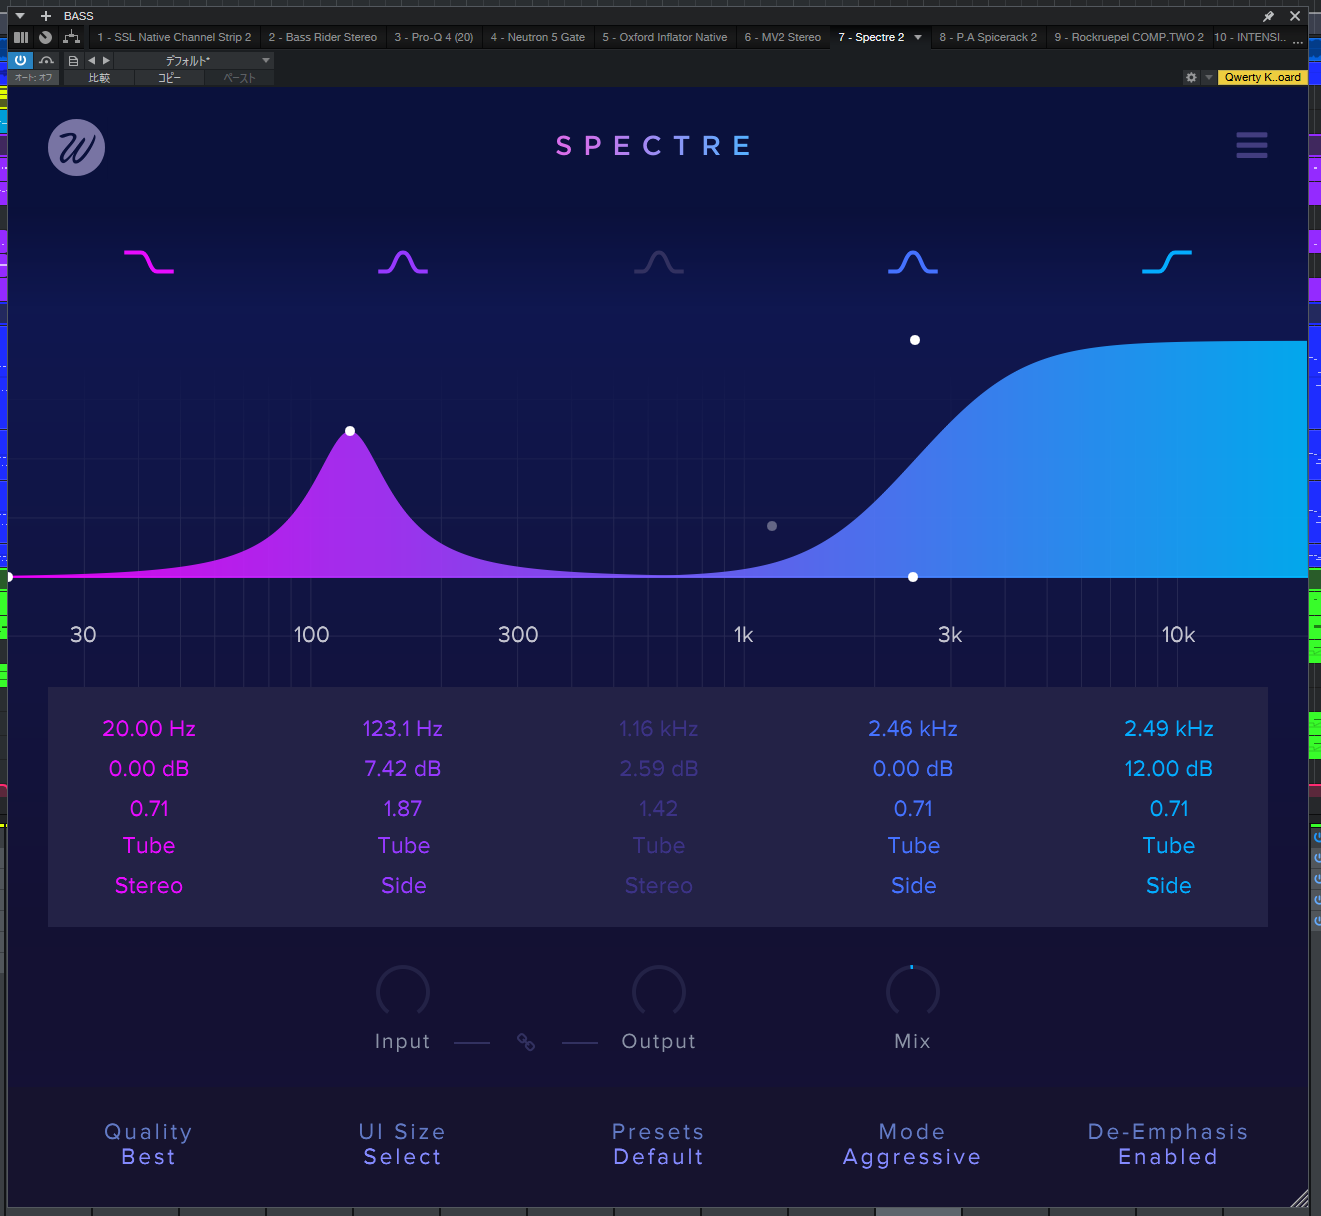The width and height of the screenshot is (1321, 1216).
Task: Click the Input/Output link chain icon
Action: pos(526,1042)
